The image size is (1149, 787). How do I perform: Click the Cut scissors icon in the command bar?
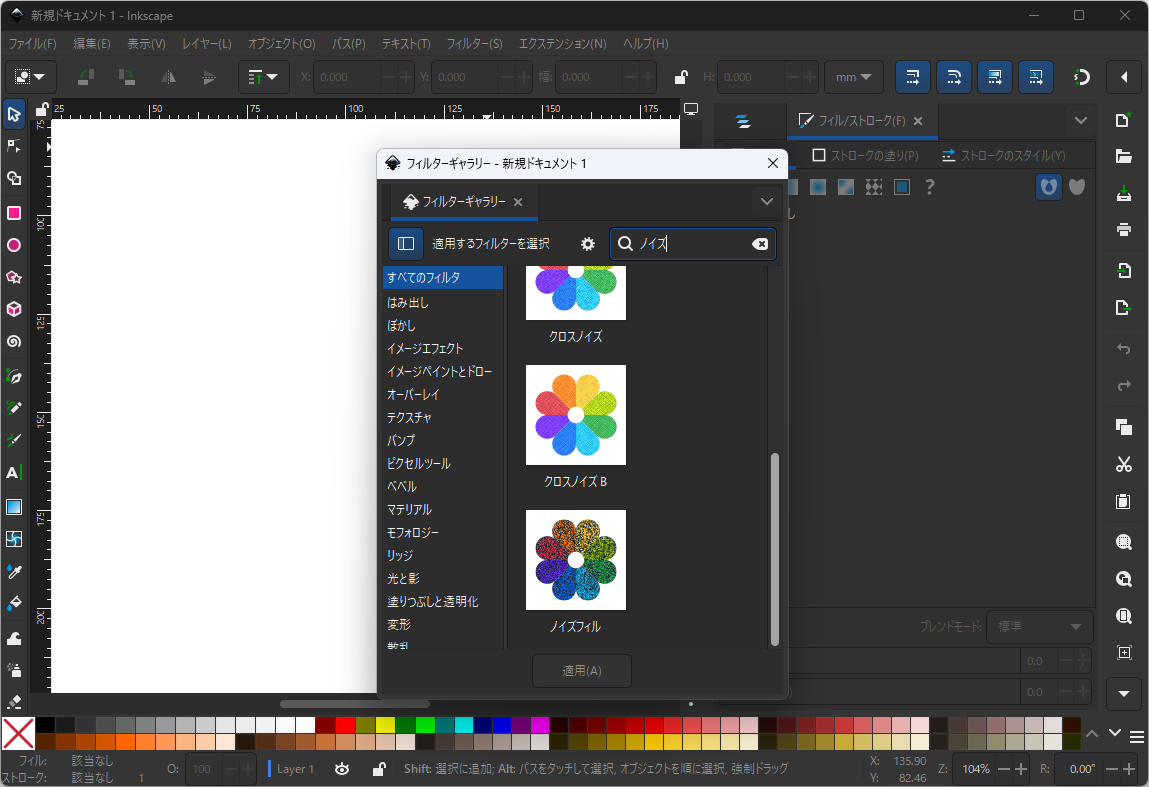tap(1123, 464)
